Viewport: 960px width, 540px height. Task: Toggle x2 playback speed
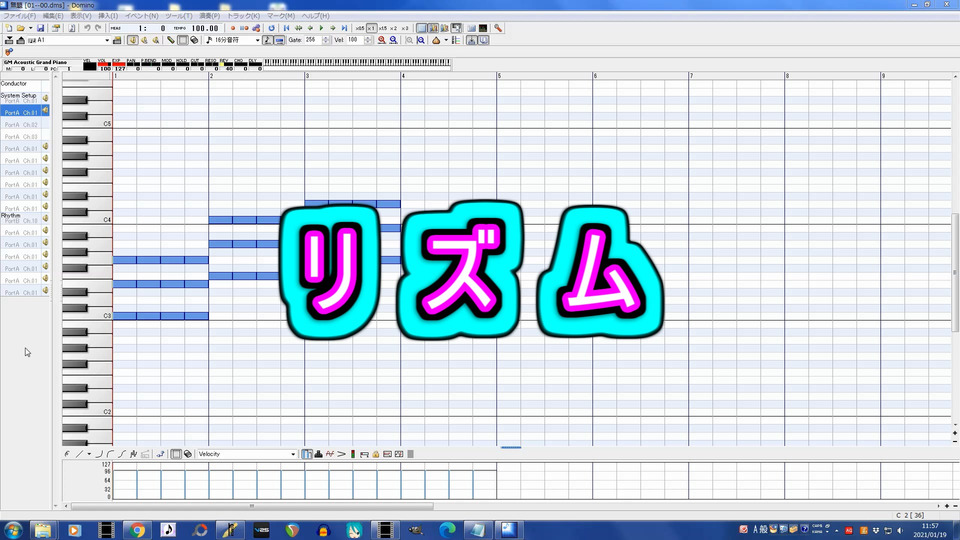(x=394, y=28)
